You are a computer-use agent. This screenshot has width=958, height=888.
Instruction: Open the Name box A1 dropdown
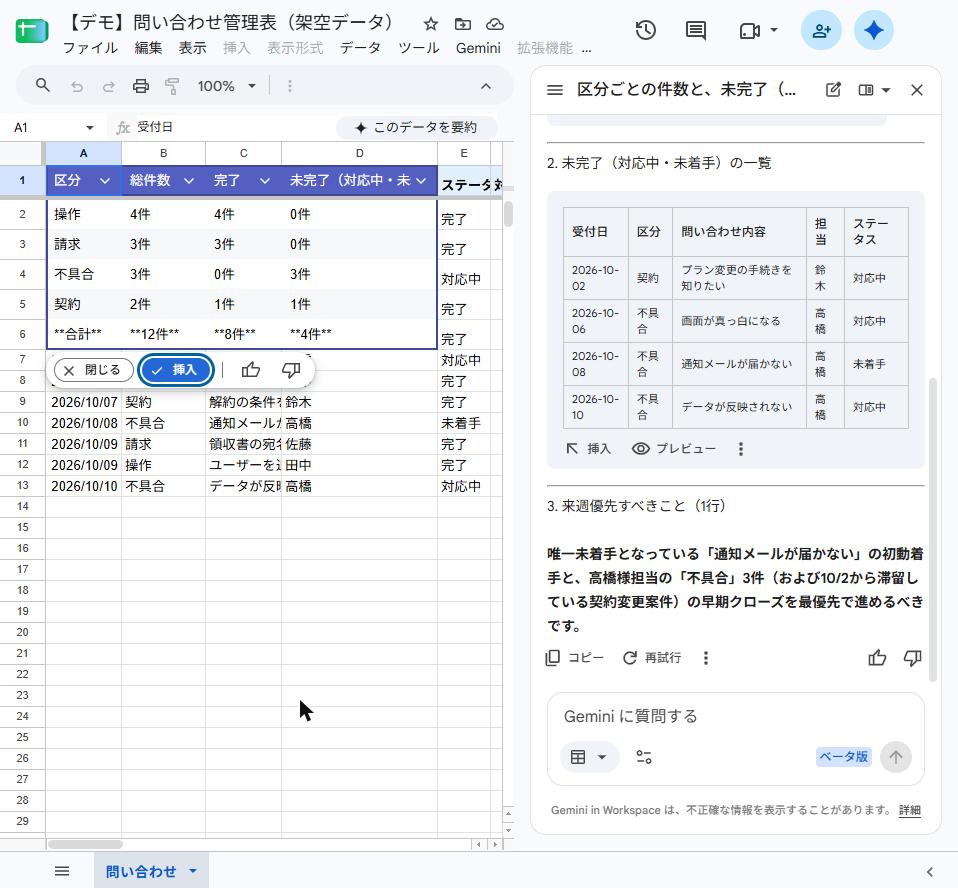click(x=90, y=128)
